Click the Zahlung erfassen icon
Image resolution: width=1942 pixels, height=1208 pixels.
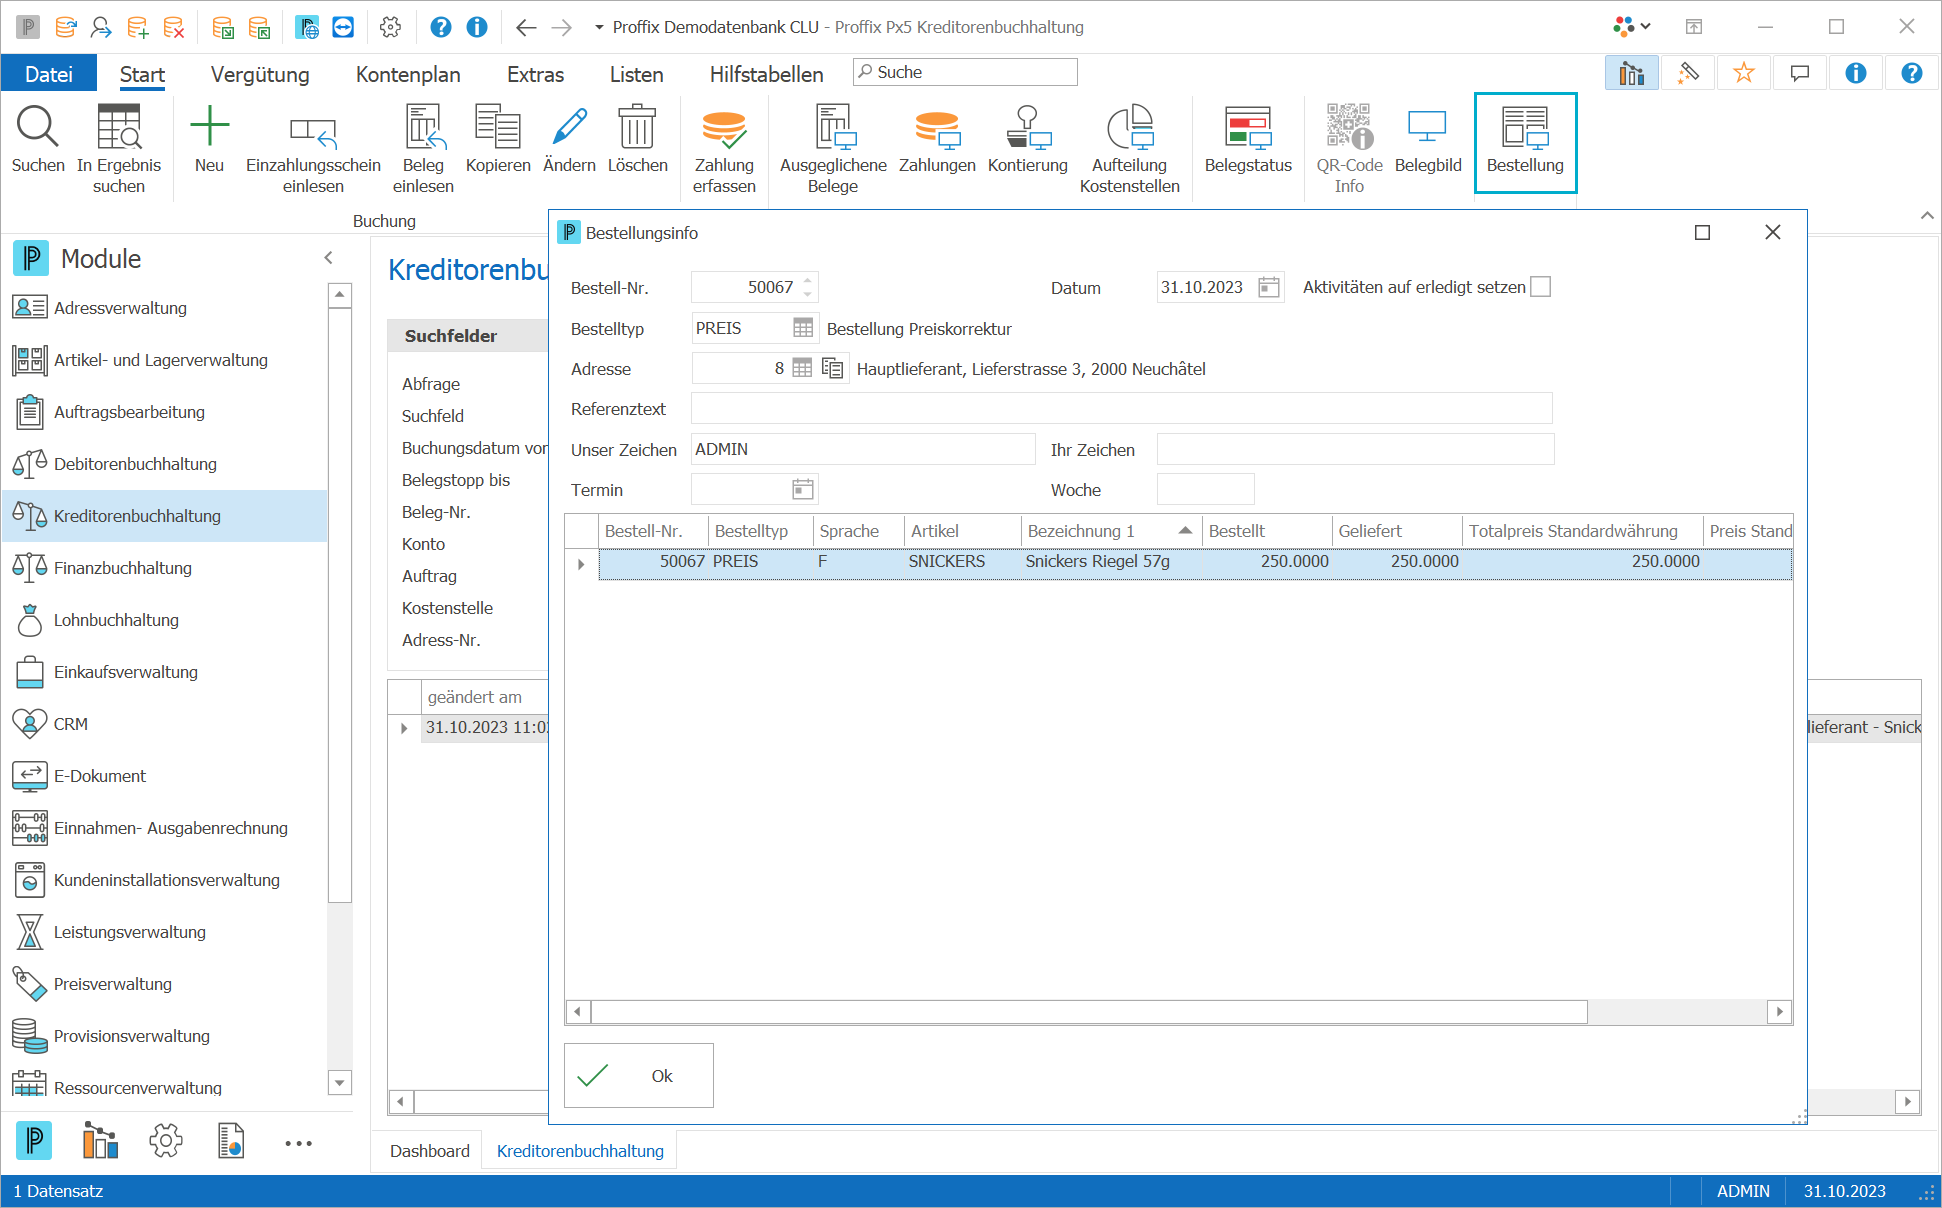724,150
